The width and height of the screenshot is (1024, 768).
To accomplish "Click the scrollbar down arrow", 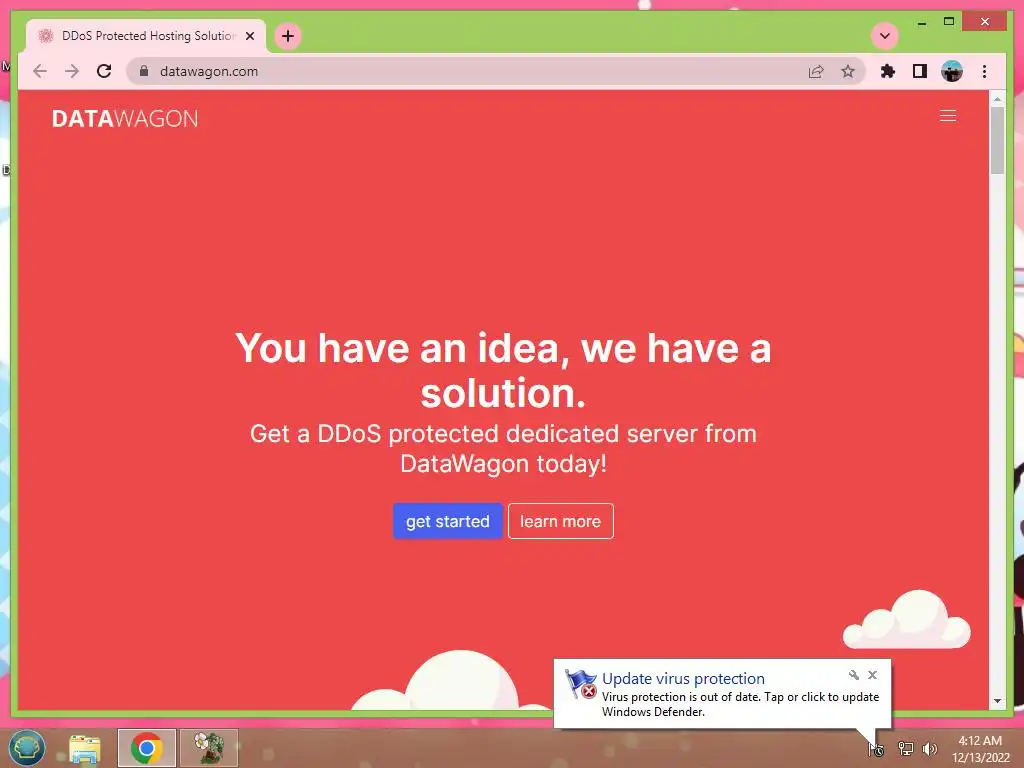I will click(x=997, y=701).
